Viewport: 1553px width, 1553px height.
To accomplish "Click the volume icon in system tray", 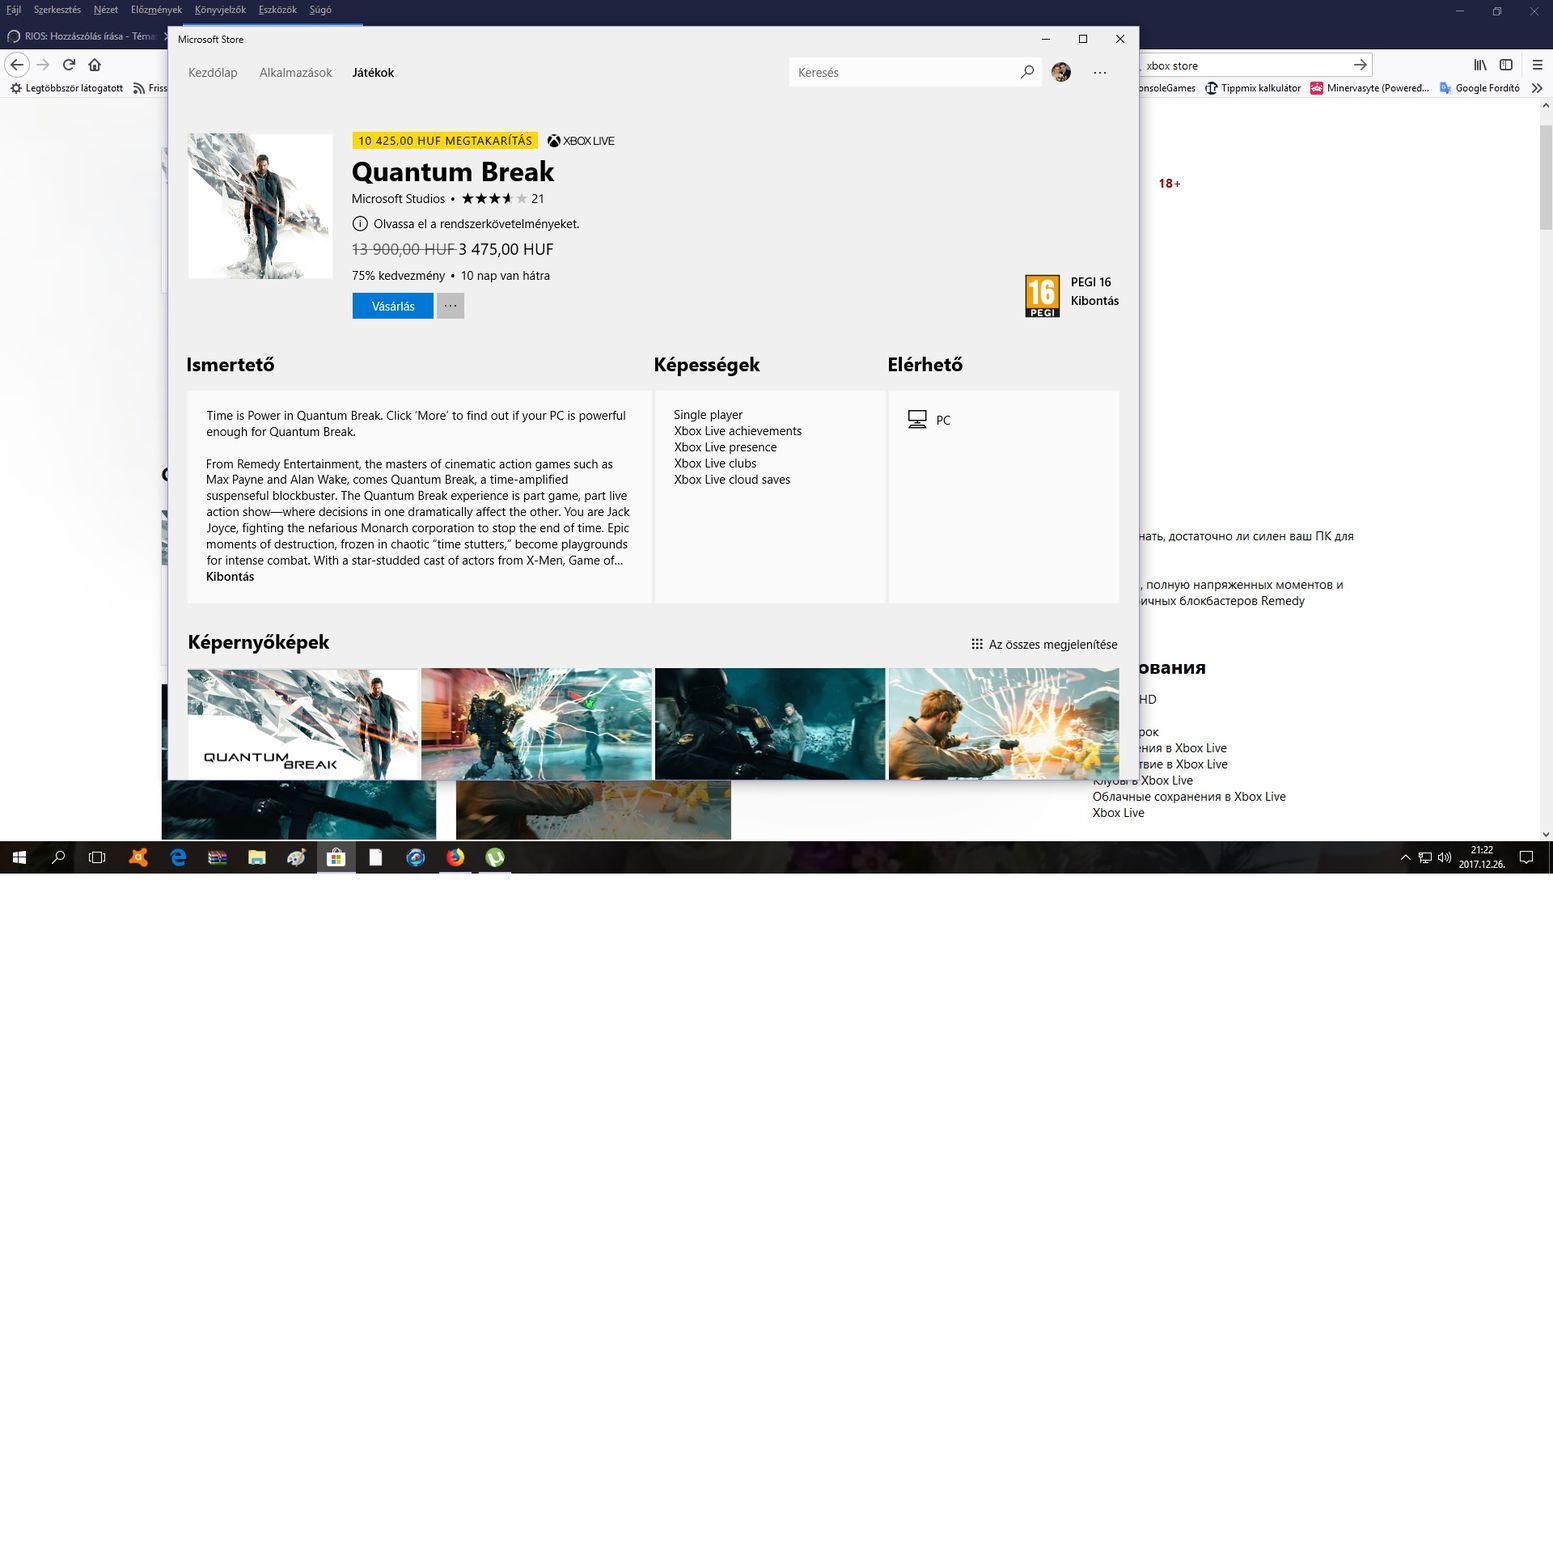I will pyautogui.click(x=1444, y=857).
